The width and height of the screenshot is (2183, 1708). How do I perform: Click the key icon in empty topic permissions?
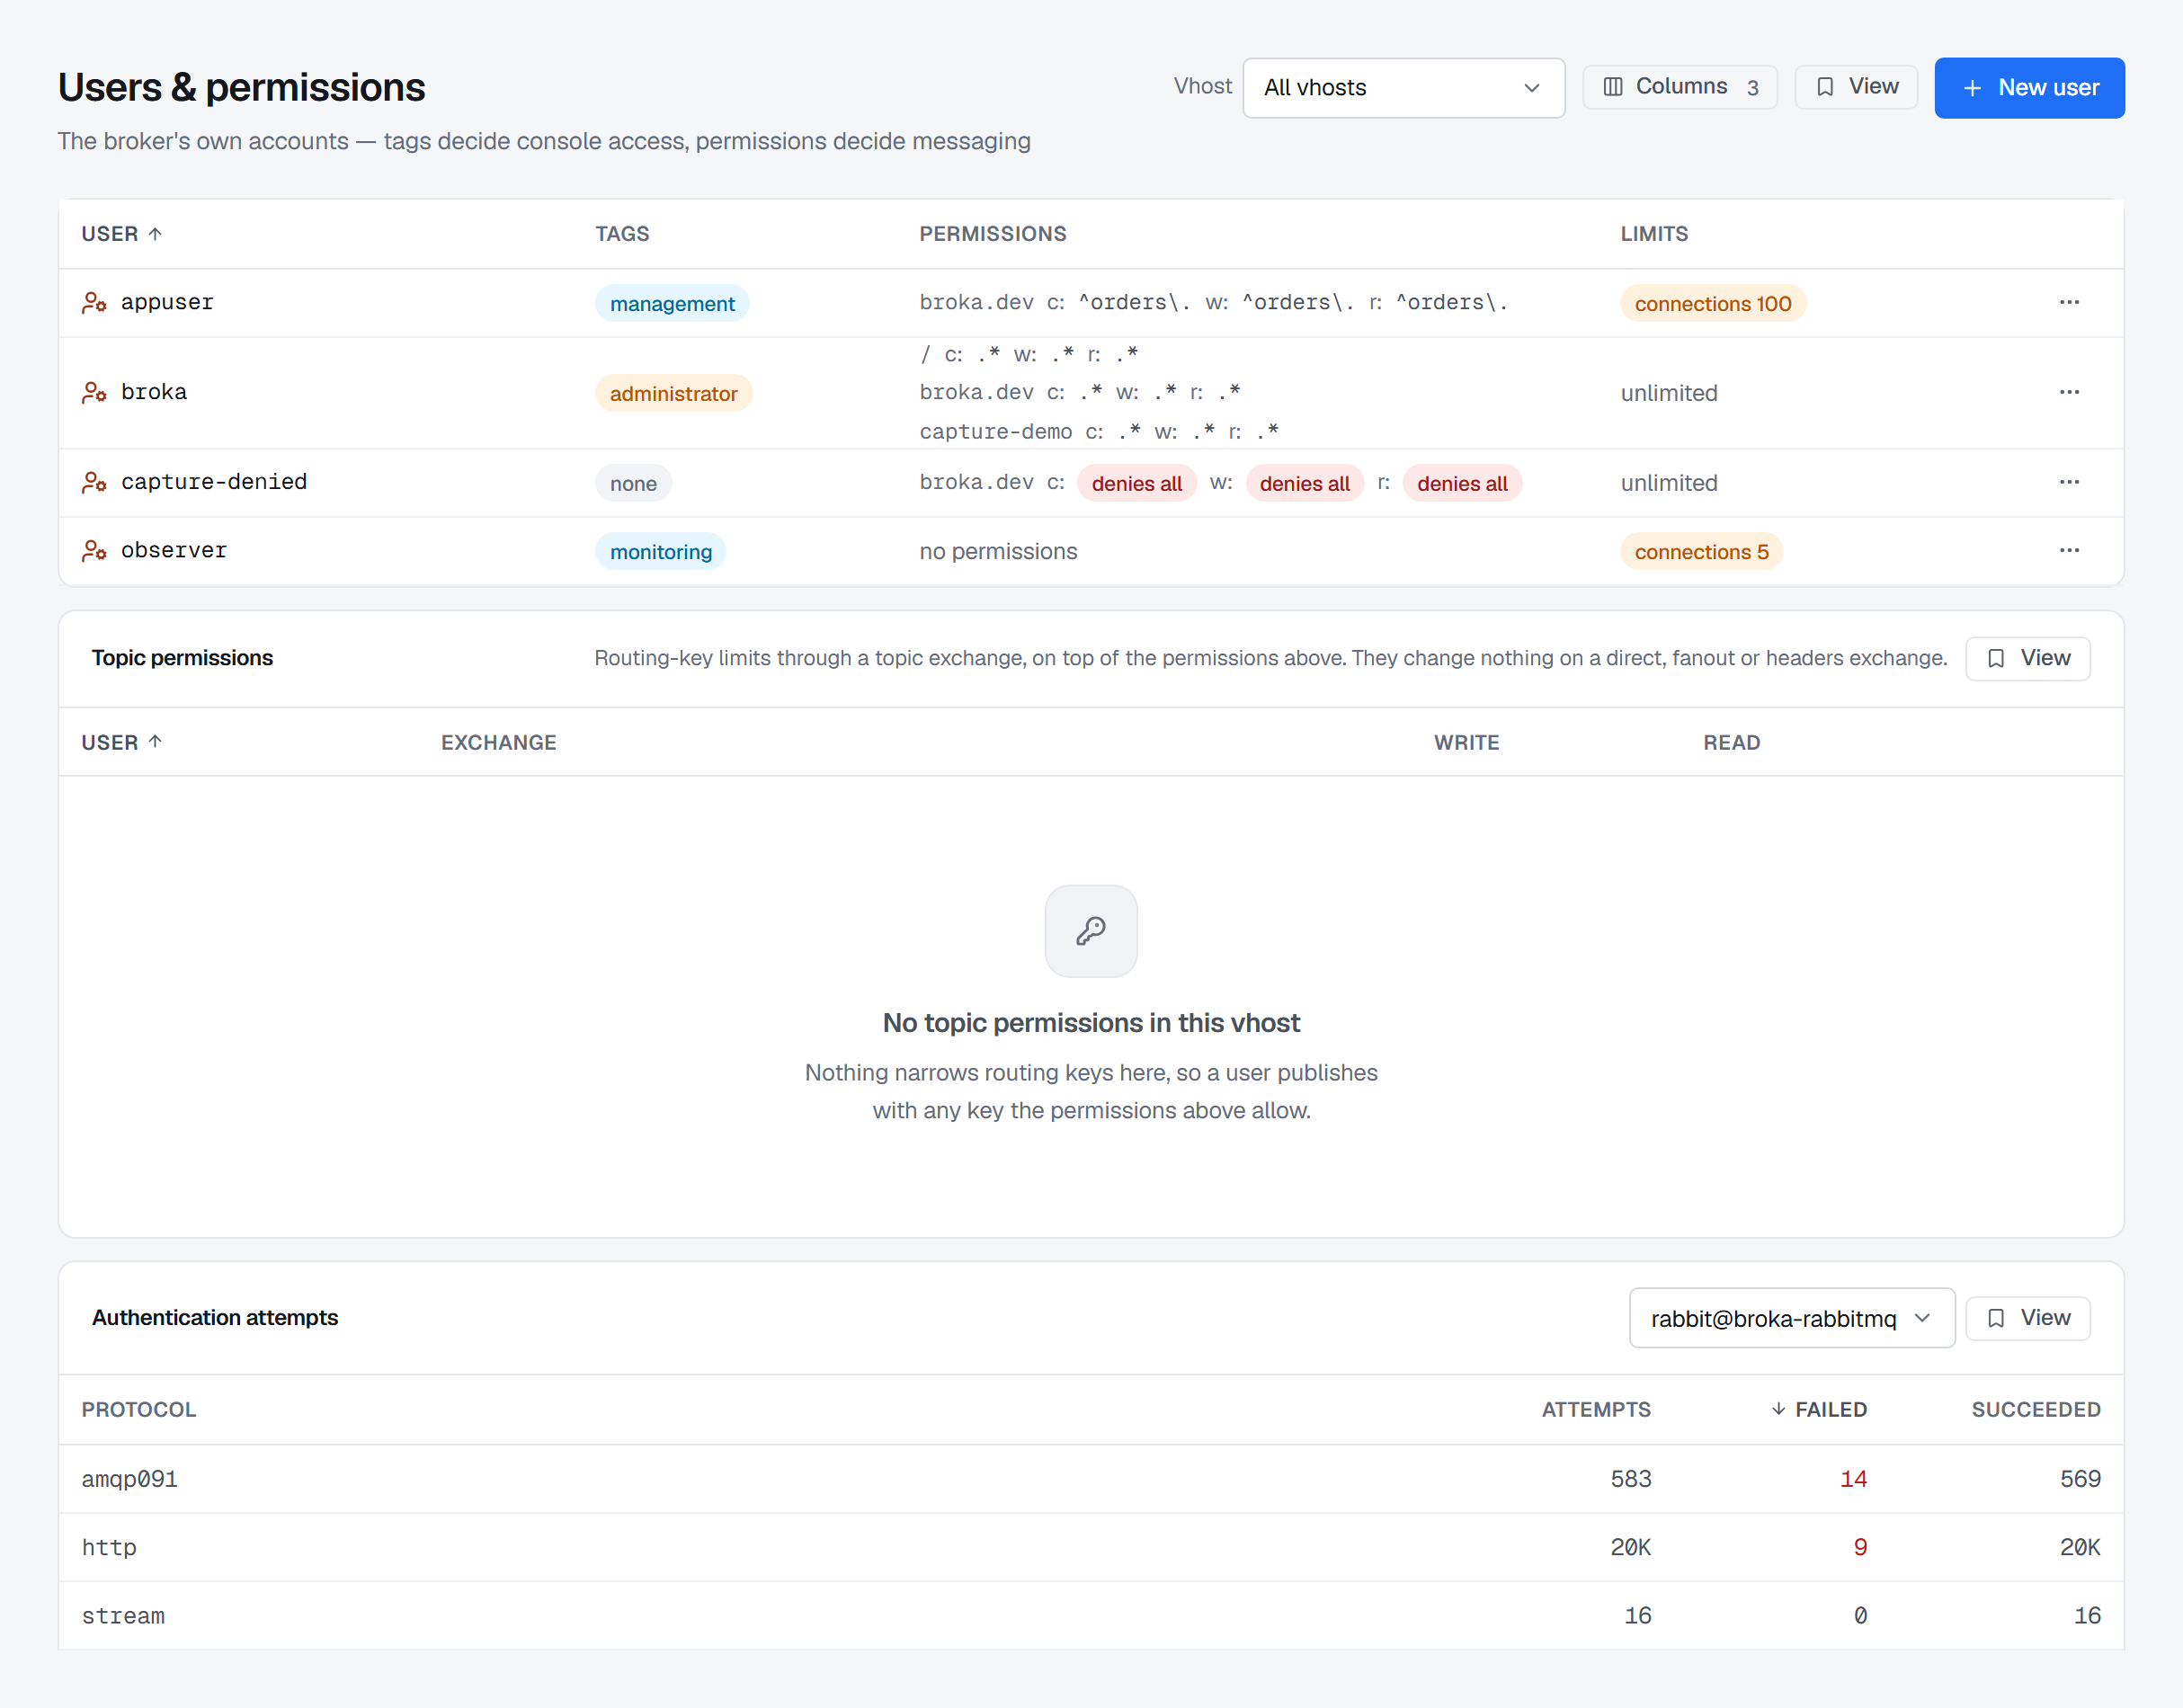(x=1091, y=931)
